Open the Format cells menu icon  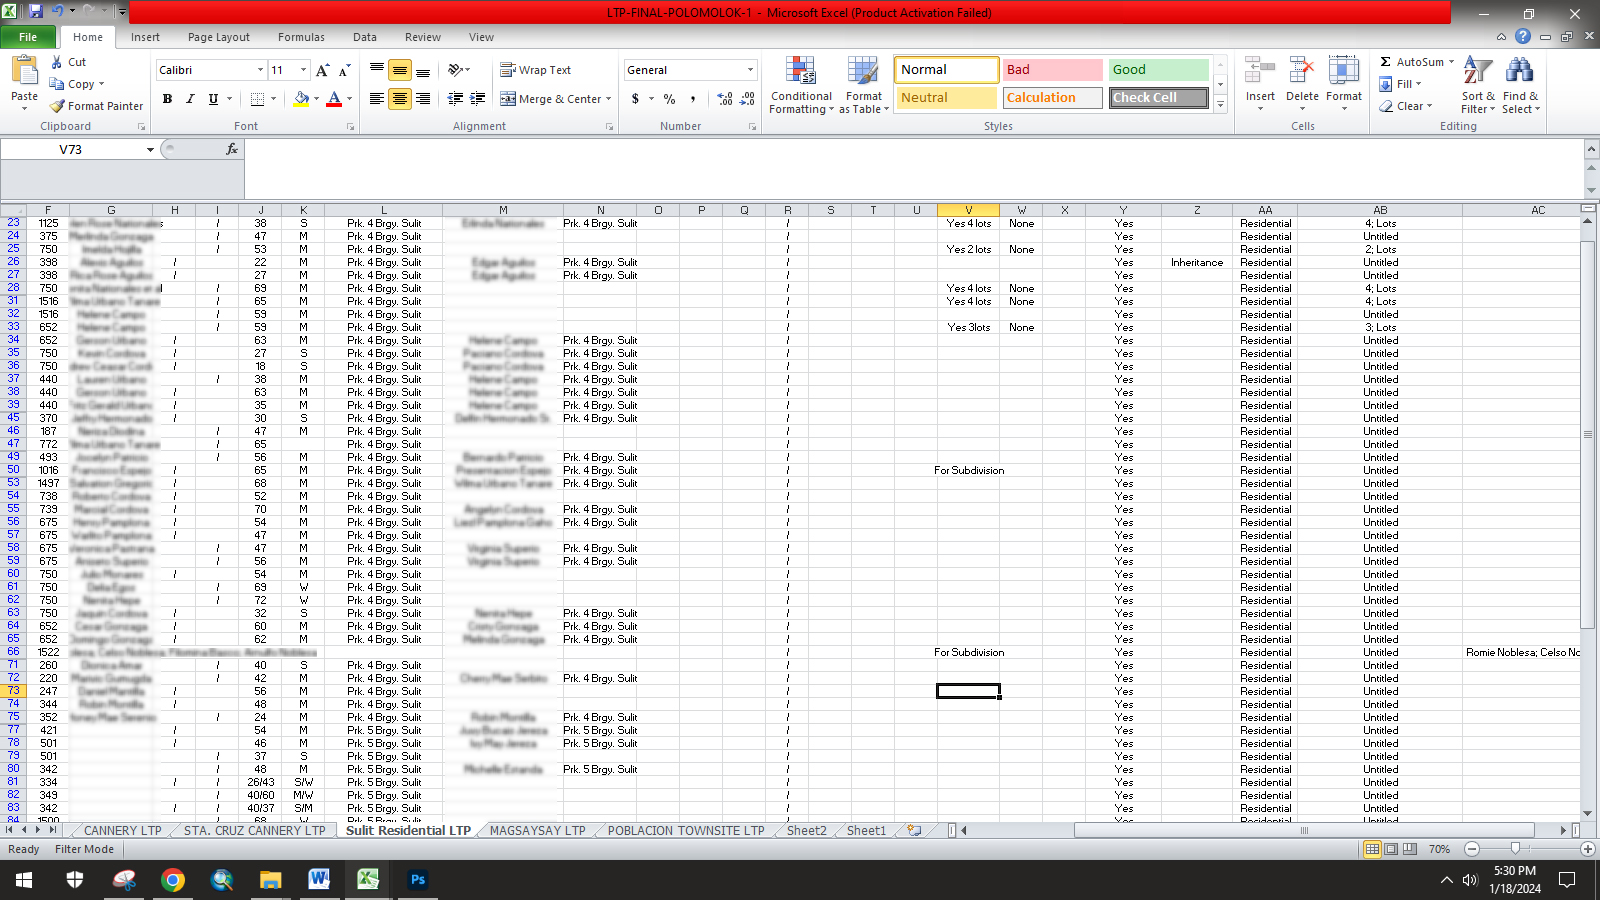pyautogui.click(x=1344, y=71)
